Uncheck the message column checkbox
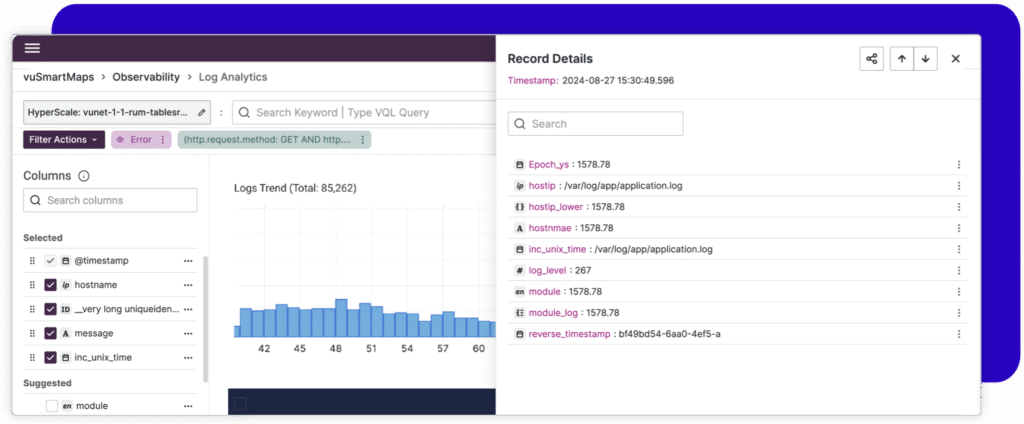The width and height of the screenshot is (1024, 424). [51, 333]
